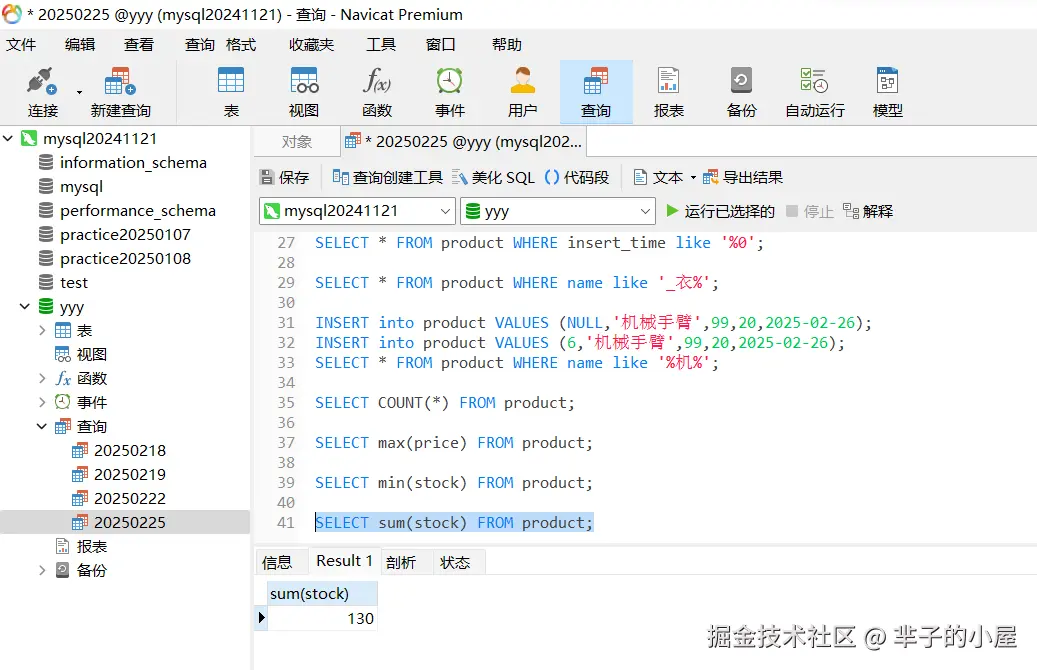The height and width of the screenshot is (670, 1037).
Task: Collapse the yyy database node
Action: (x=24, y=307)
